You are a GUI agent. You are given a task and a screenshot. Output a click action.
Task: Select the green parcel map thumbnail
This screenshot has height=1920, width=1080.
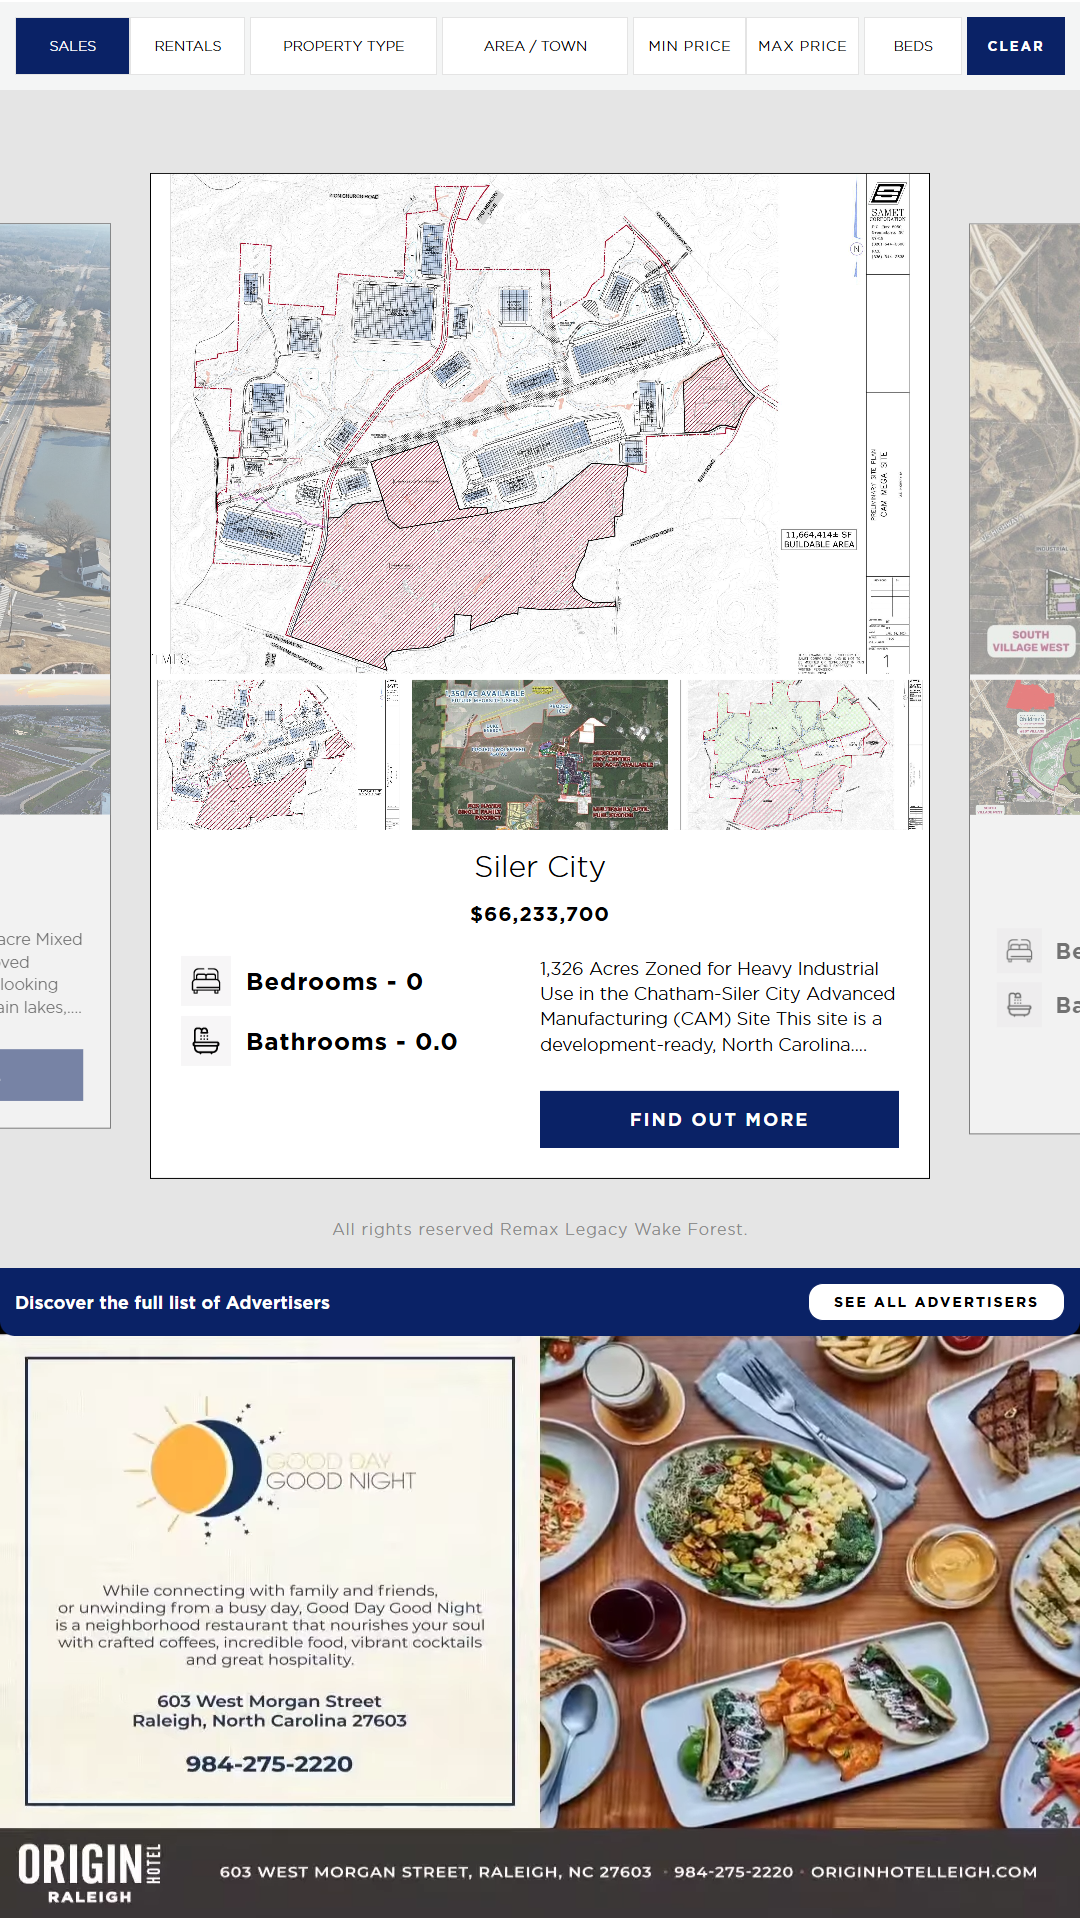tap(802, 755)
